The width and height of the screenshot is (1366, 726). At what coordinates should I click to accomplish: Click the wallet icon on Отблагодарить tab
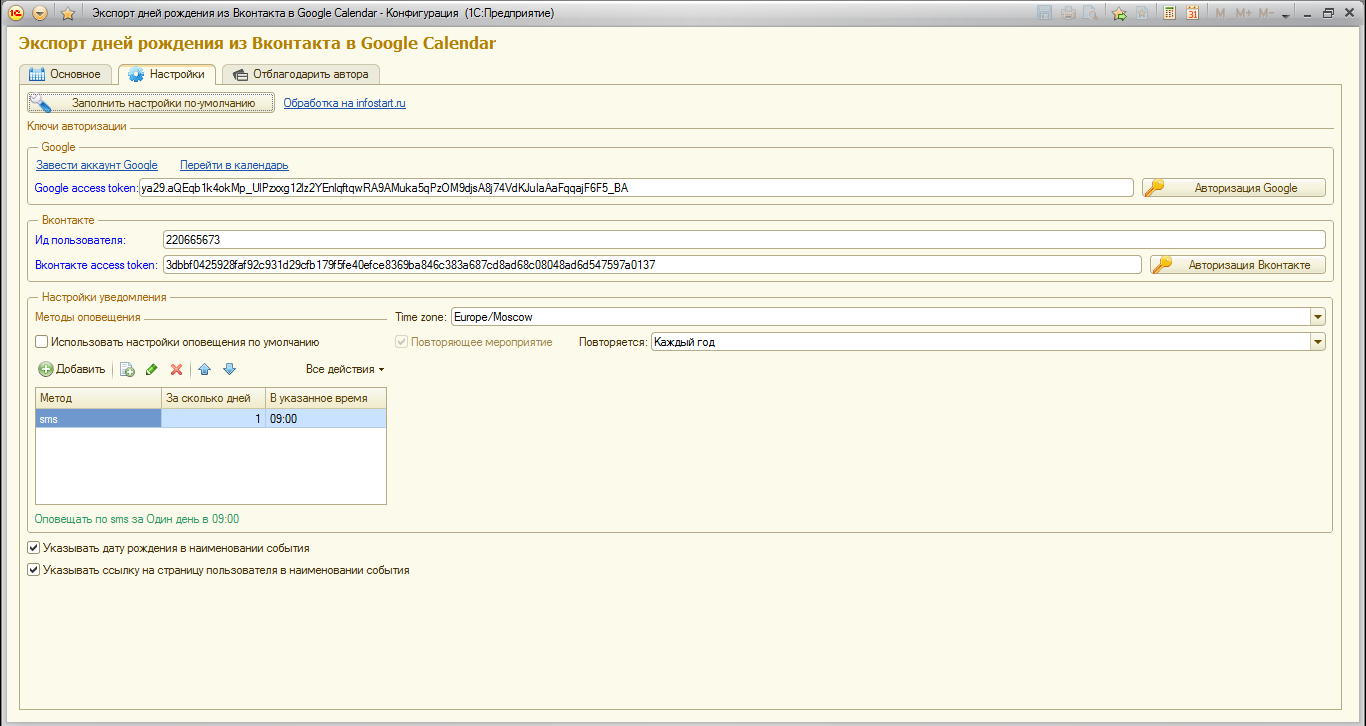coord(240,74)
